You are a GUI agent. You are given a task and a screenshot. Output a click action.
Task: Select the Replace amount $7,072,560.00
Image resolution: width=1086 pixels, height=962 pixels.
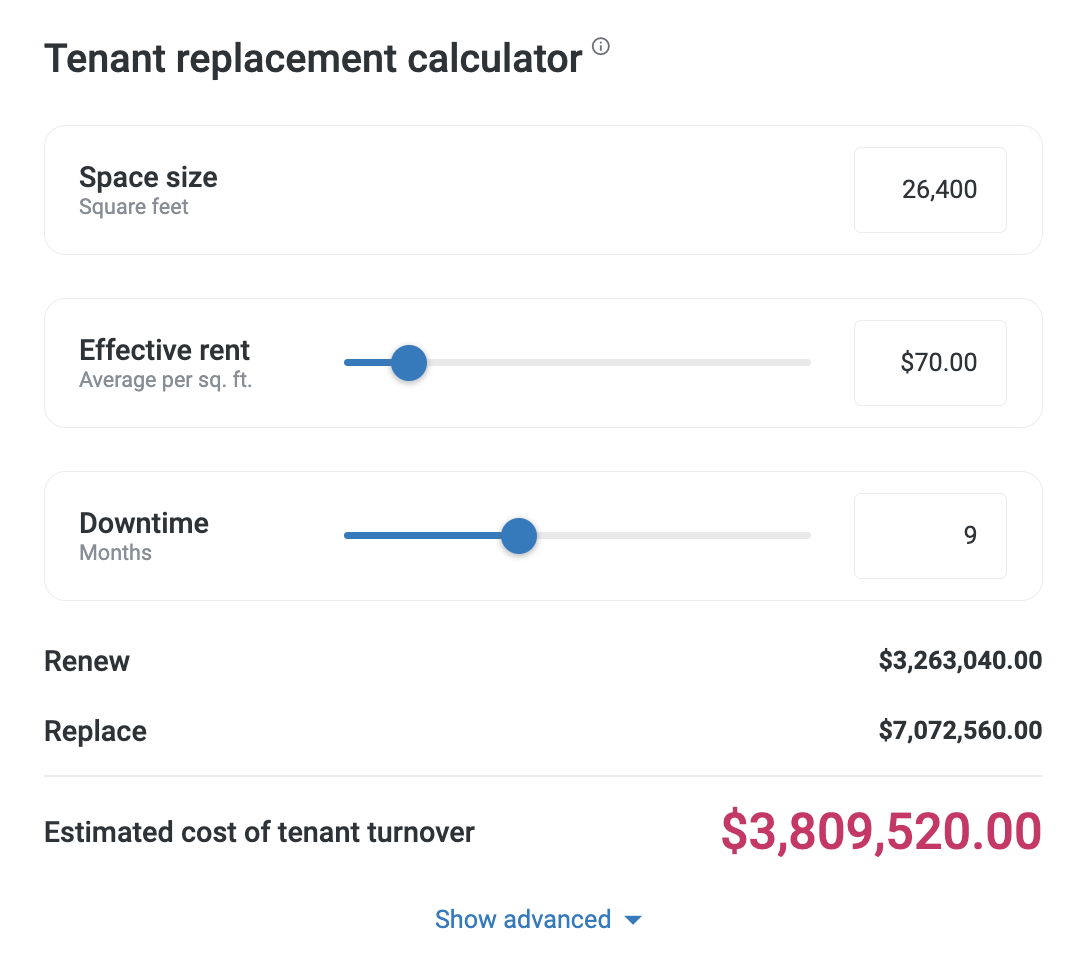tap(960, 731)
